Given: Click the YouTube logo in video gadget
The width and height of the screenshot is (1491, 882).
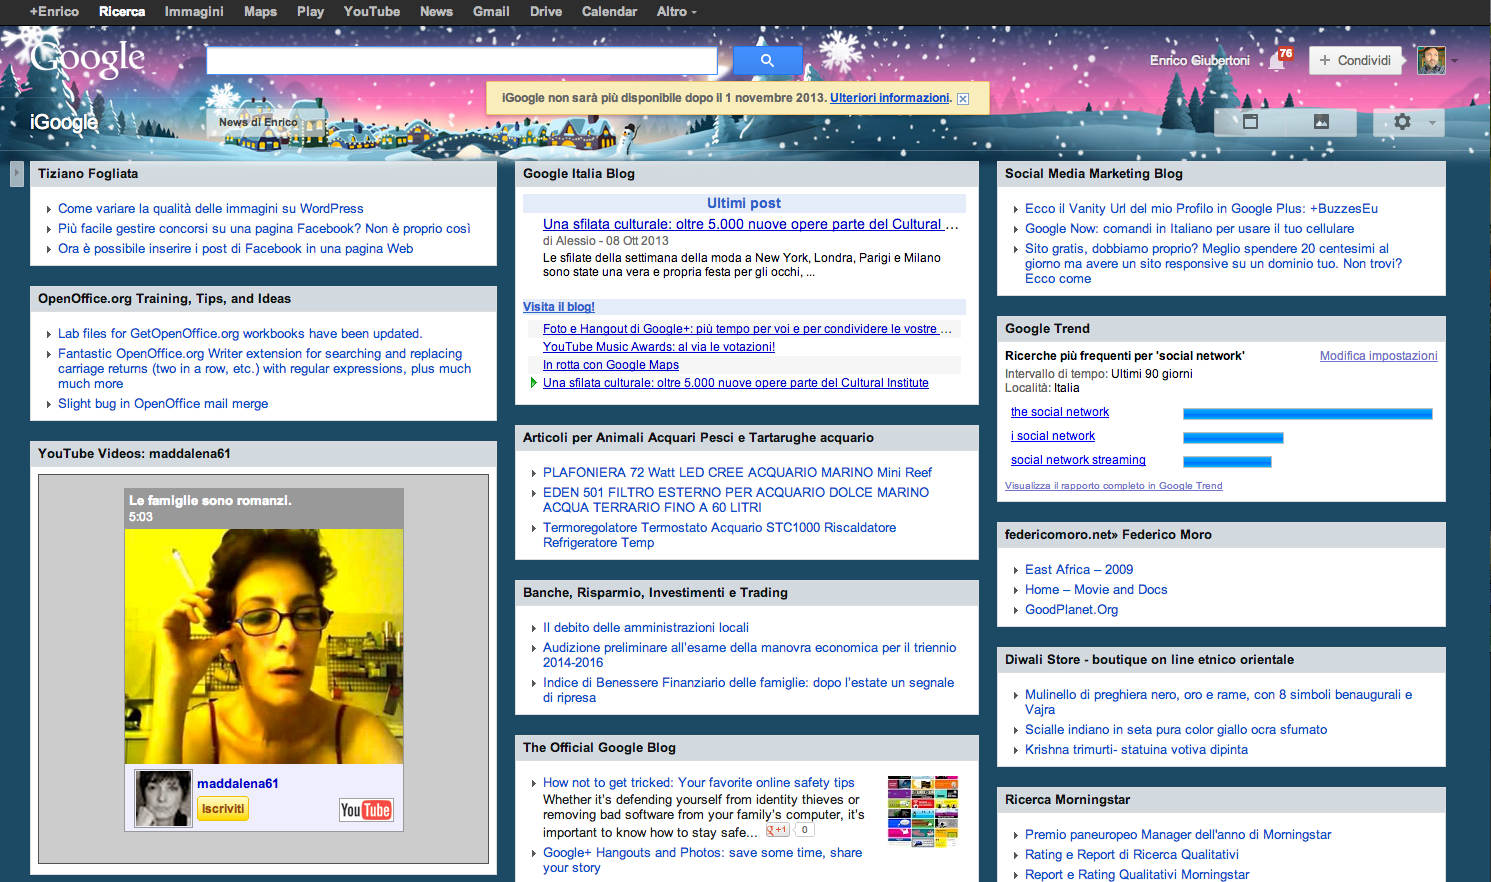Looking at the screenshot, I should click(366, 810).
